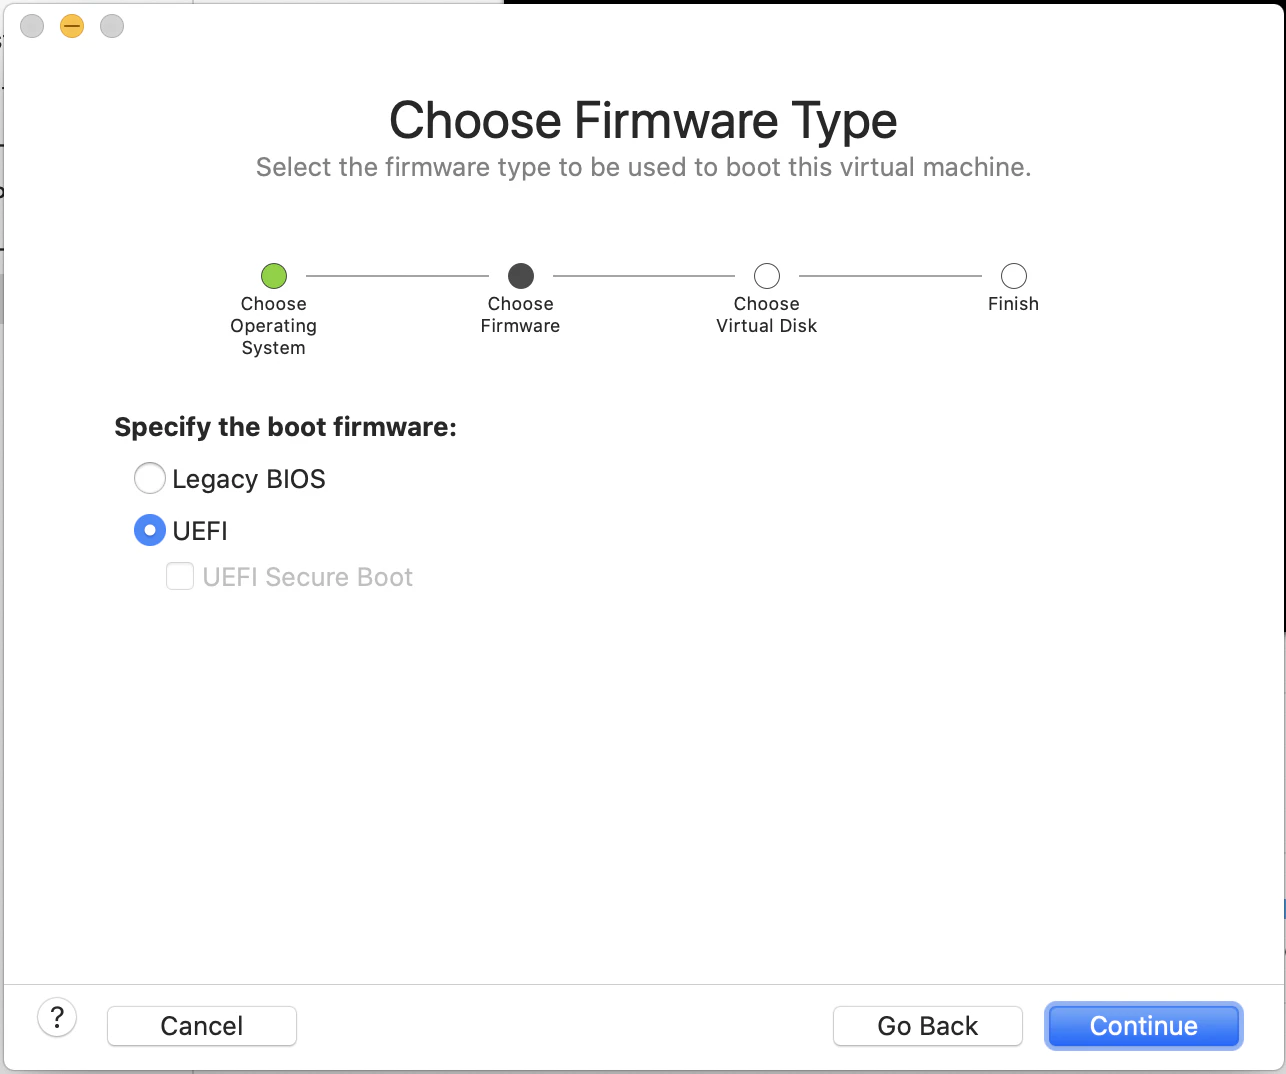This screenshot has height=1074, width=1286.
Task: Open help with the question mark icon
Action: (57, 1018)
